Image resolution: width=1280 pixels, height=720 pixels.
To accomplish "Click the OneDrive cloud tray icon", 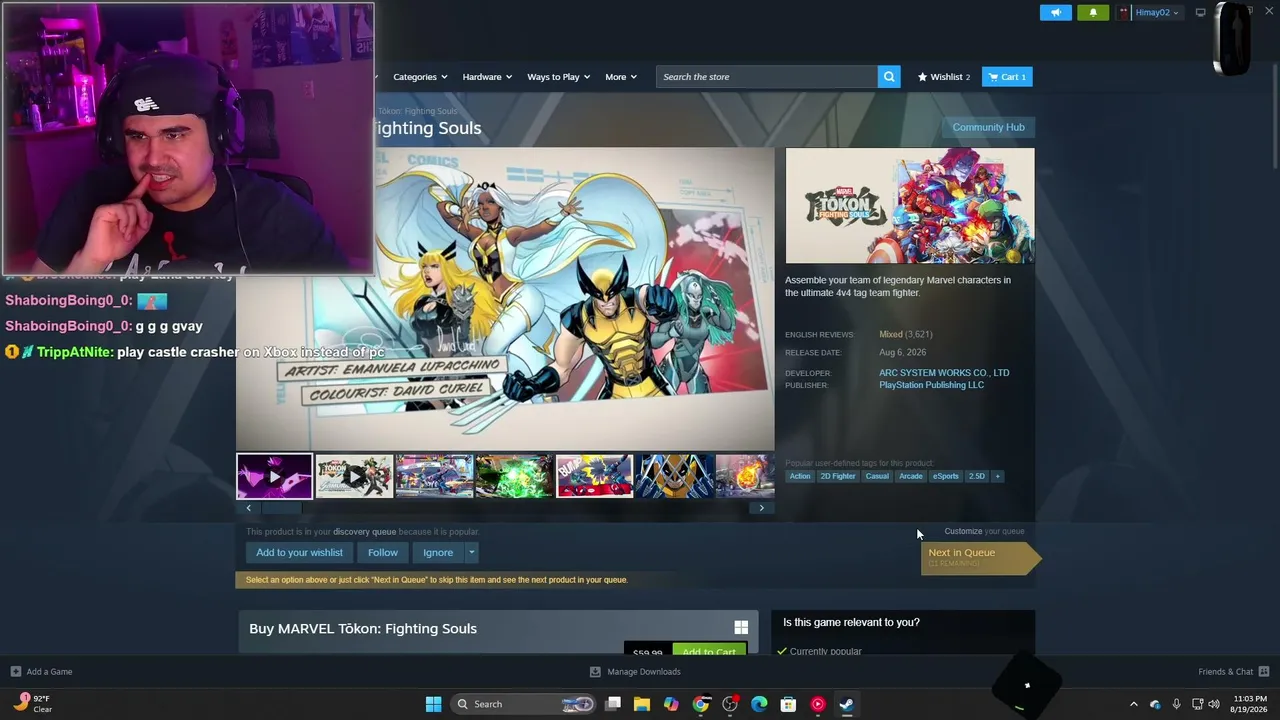I will (x=1155, y=704).
